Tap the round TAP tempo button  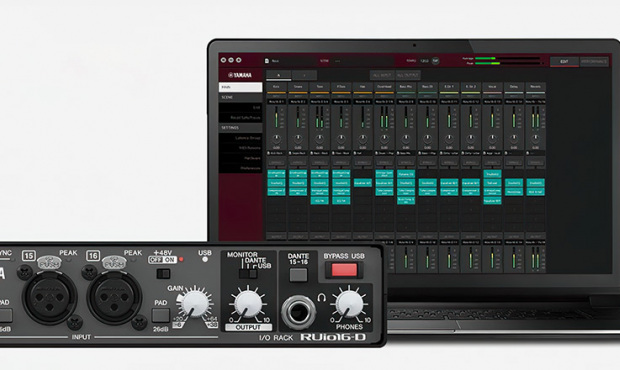435,61
